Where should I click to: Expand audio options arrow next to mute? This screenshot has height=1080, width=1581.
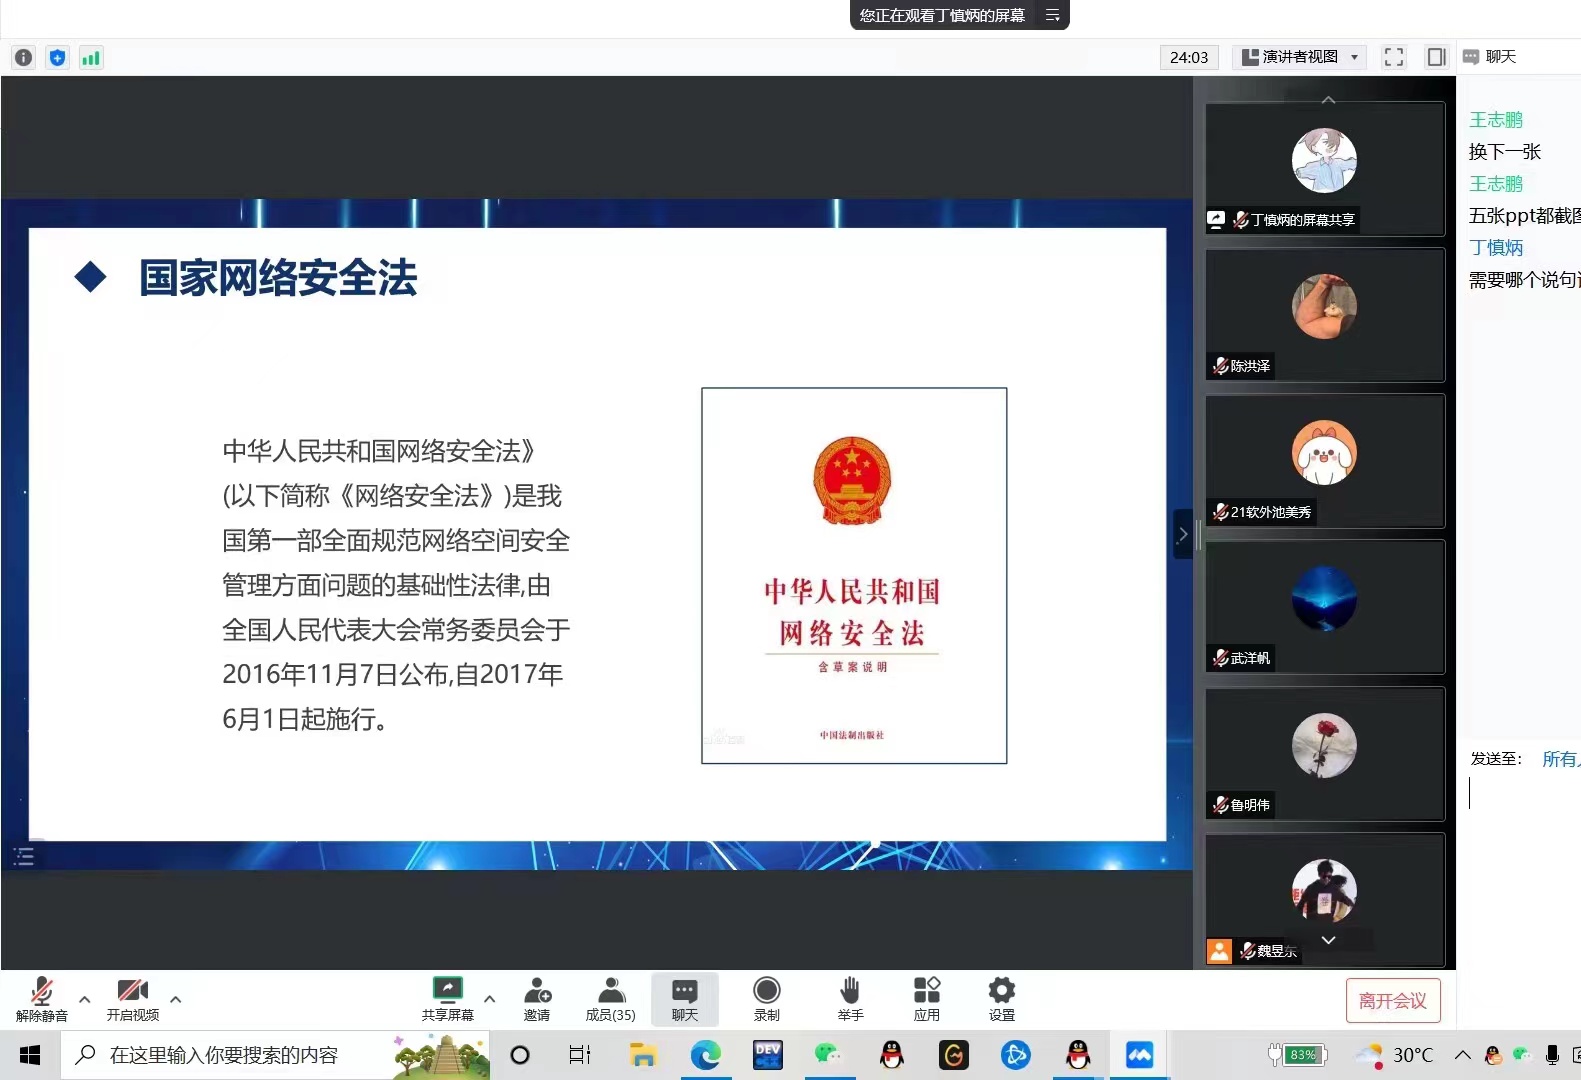click(85, 999)
